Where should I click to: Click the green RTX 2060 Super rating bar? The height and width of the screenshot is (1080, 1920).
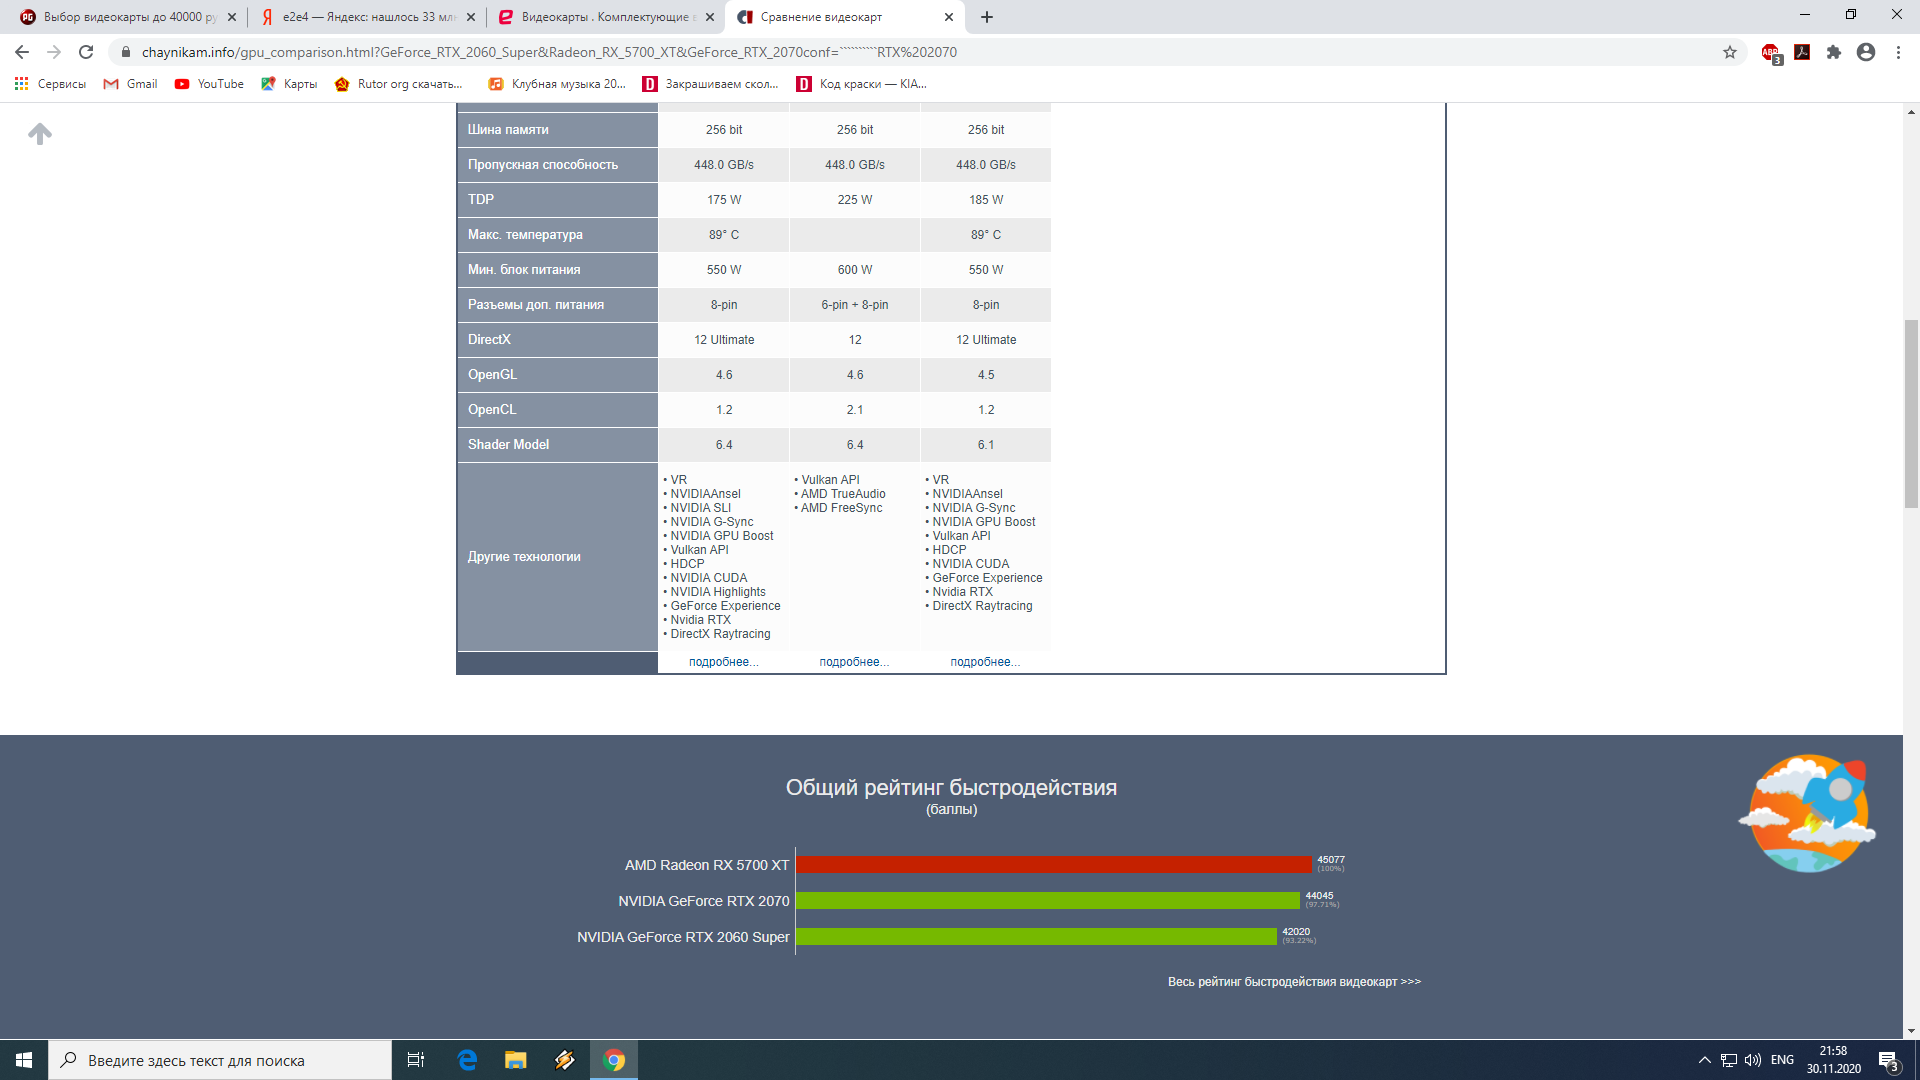tap(1037, 937)
